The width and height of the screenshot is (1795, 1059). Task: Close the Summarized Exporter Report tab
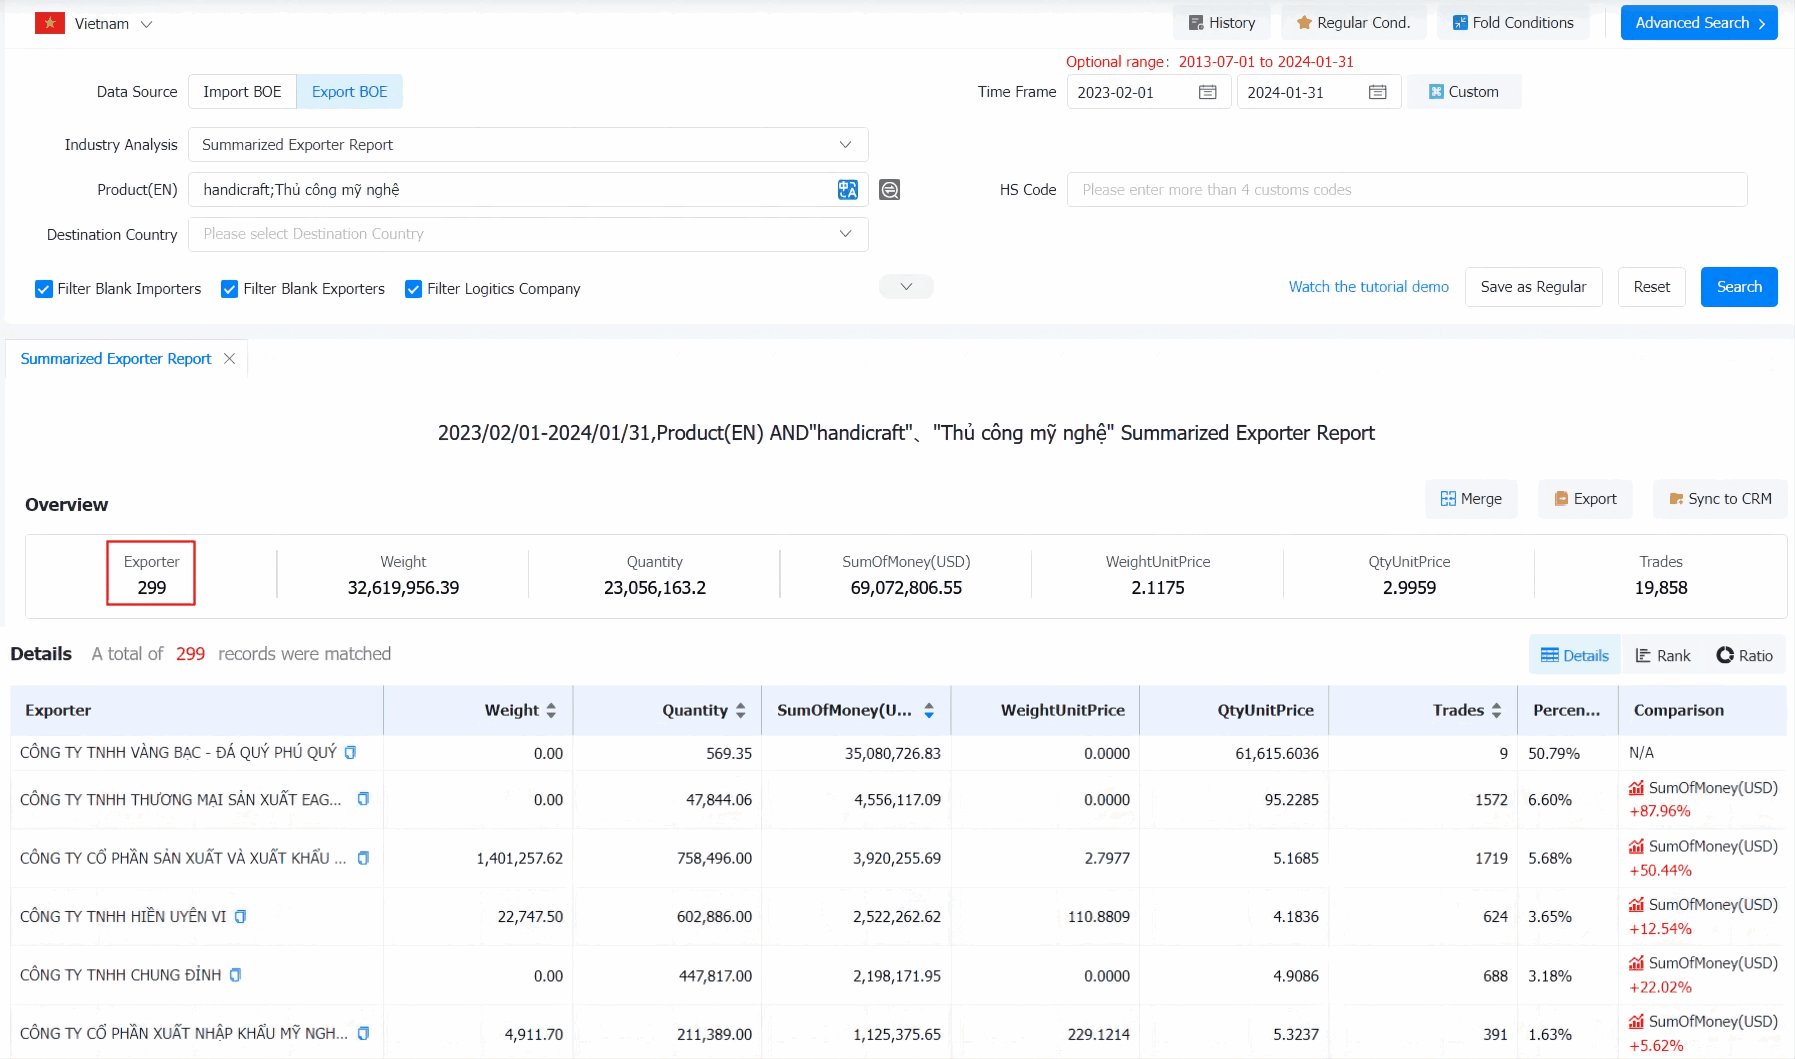click(x=229, y=359)
